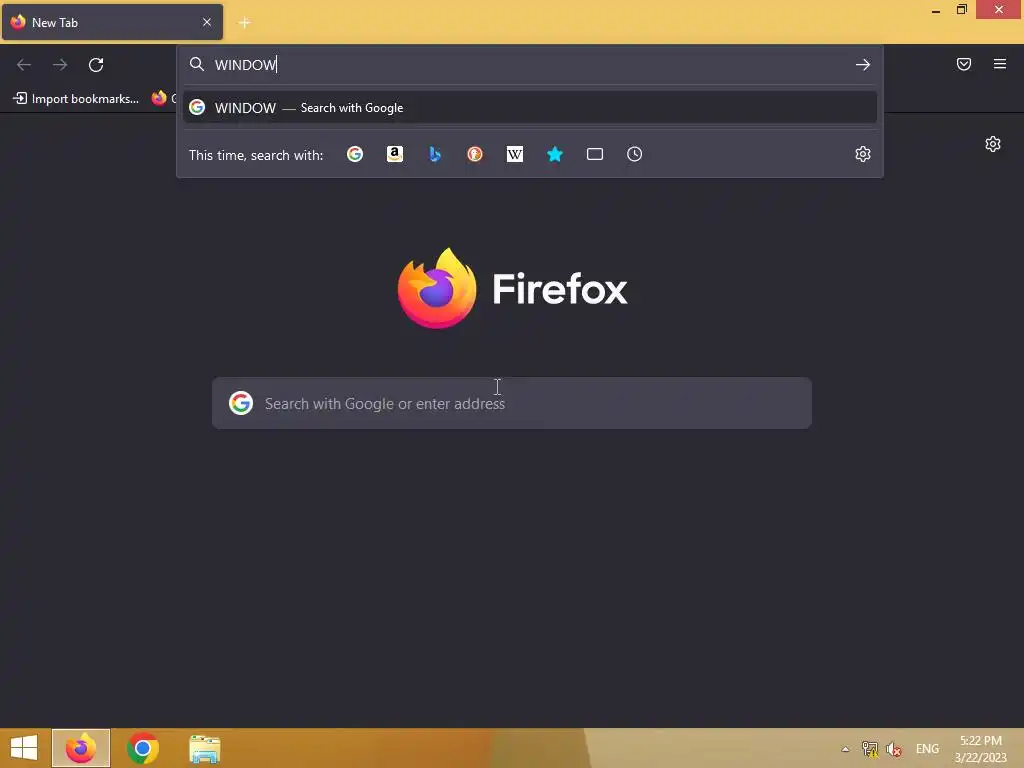This screenshot has height=768, width=1024.
Task: Click the Firefox taskbar icon
Action: tap(81, 748)
